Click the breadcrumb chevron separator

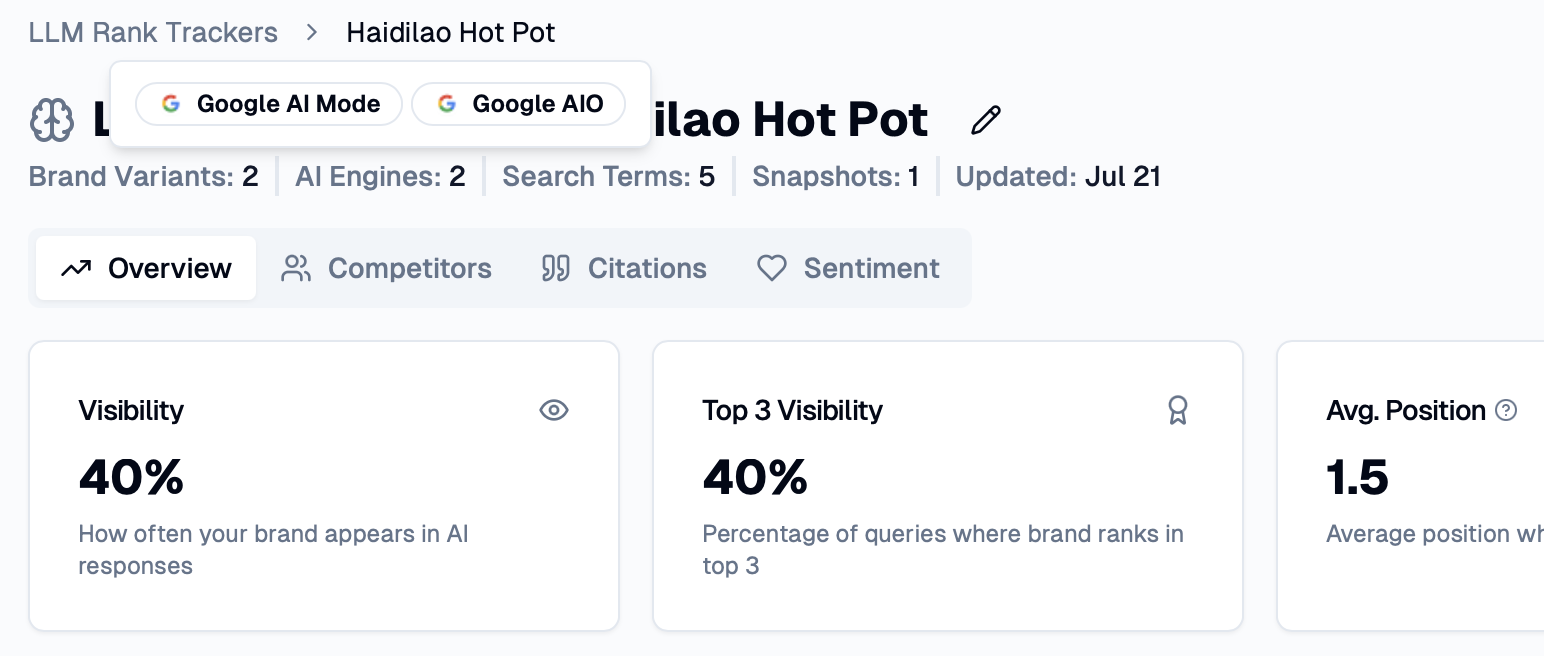coord(312,33)
